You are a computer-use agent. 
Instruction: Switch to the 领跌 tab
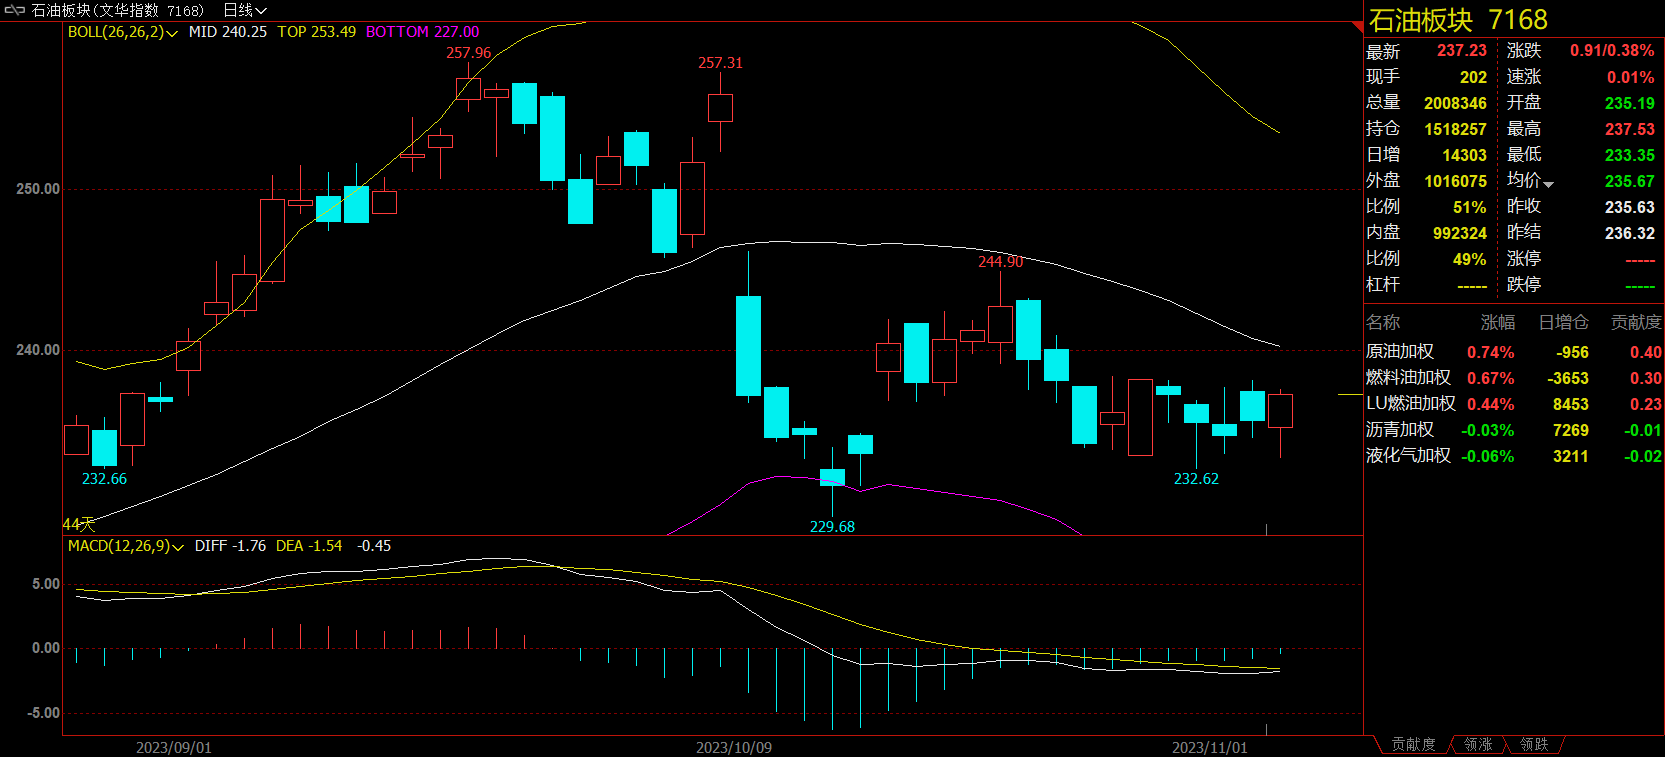tap(1534, 745)
